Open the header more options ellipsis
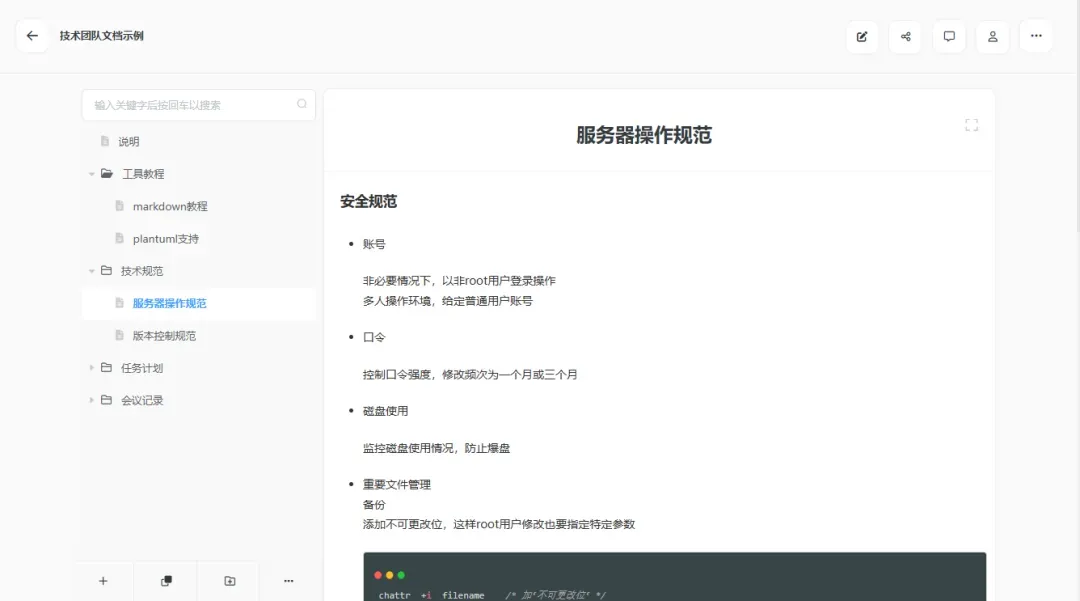The height and width of the screenshot is (601, 1080). tap(1036, 36)
